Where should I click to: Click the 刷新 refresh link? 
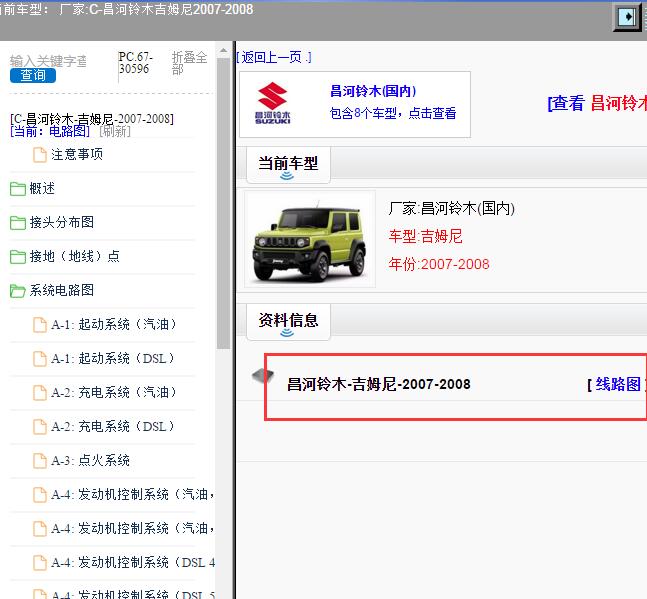point(115,132)
